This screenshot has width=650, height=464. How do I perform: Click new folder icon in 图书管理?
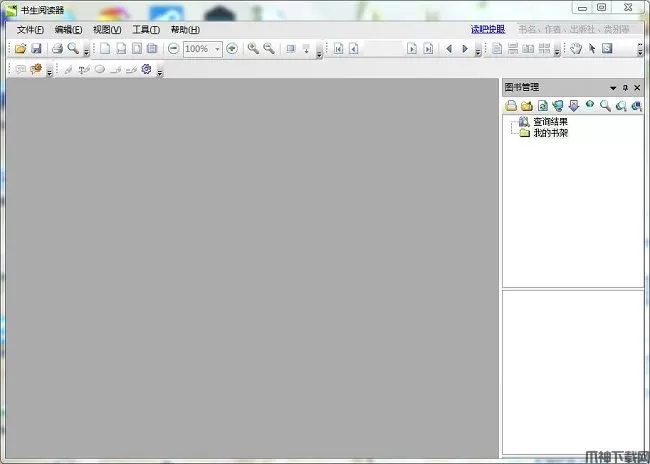tap(526, 106)
